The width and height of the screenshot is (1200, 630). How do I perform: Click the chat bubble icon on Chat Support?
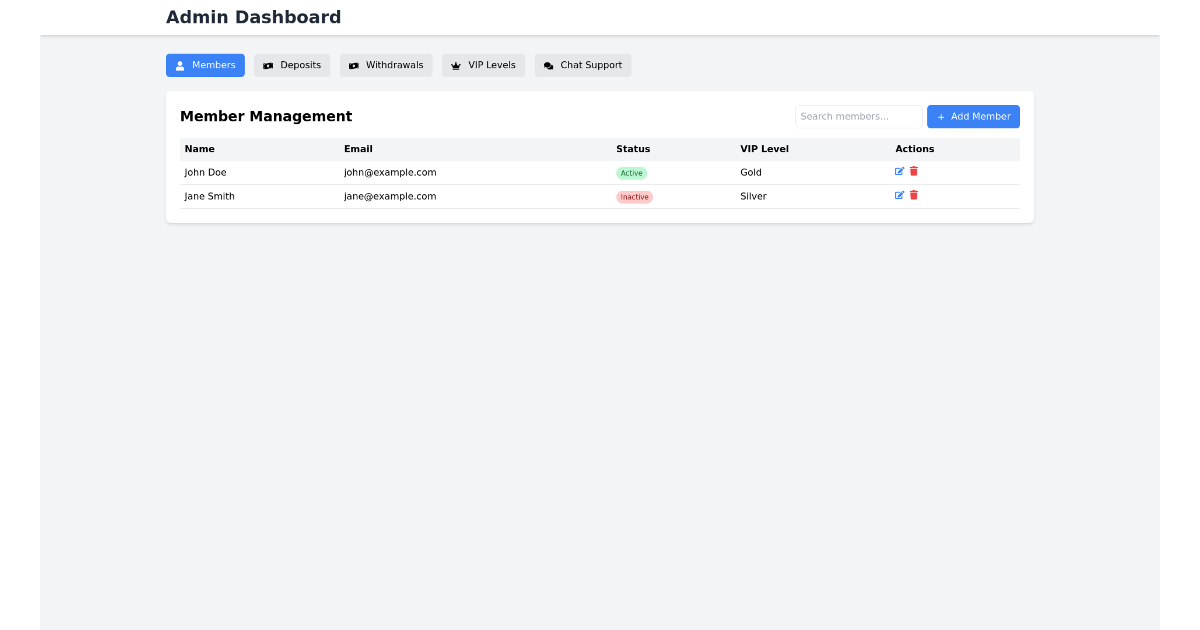548,65
